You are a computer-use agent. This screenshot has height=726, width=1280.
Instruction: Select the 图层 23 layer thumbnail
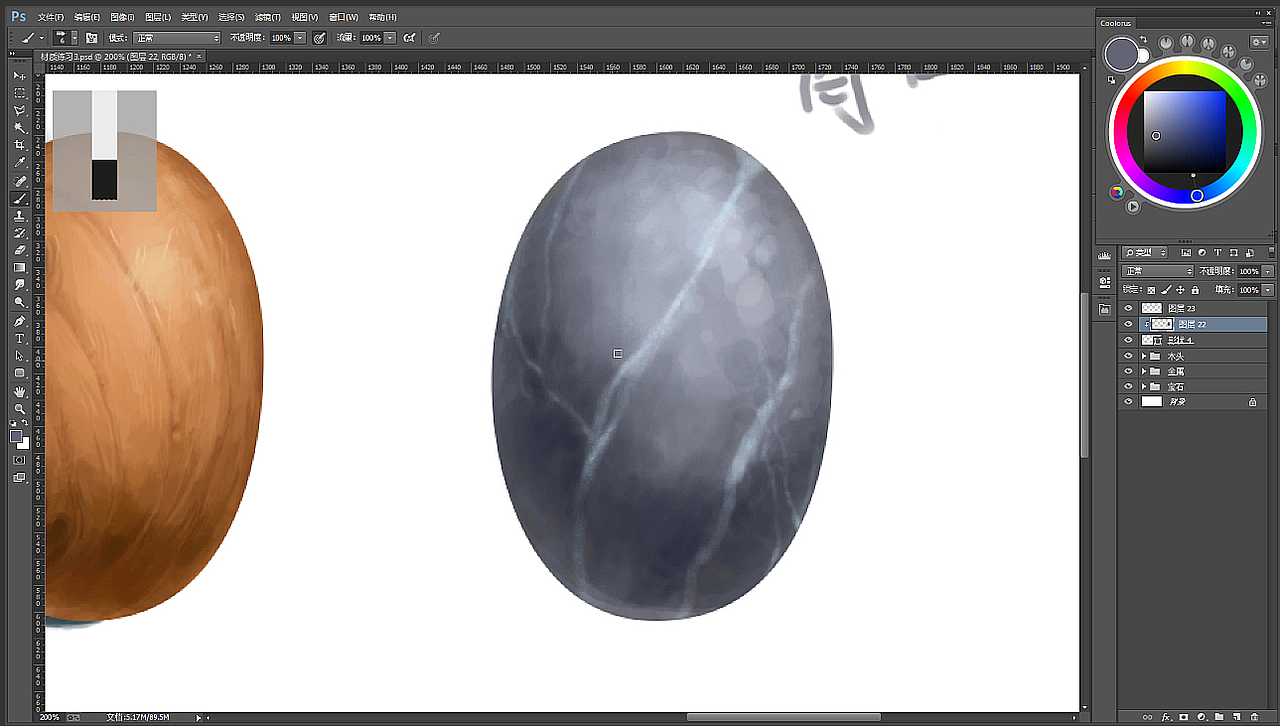point(1152,309)
